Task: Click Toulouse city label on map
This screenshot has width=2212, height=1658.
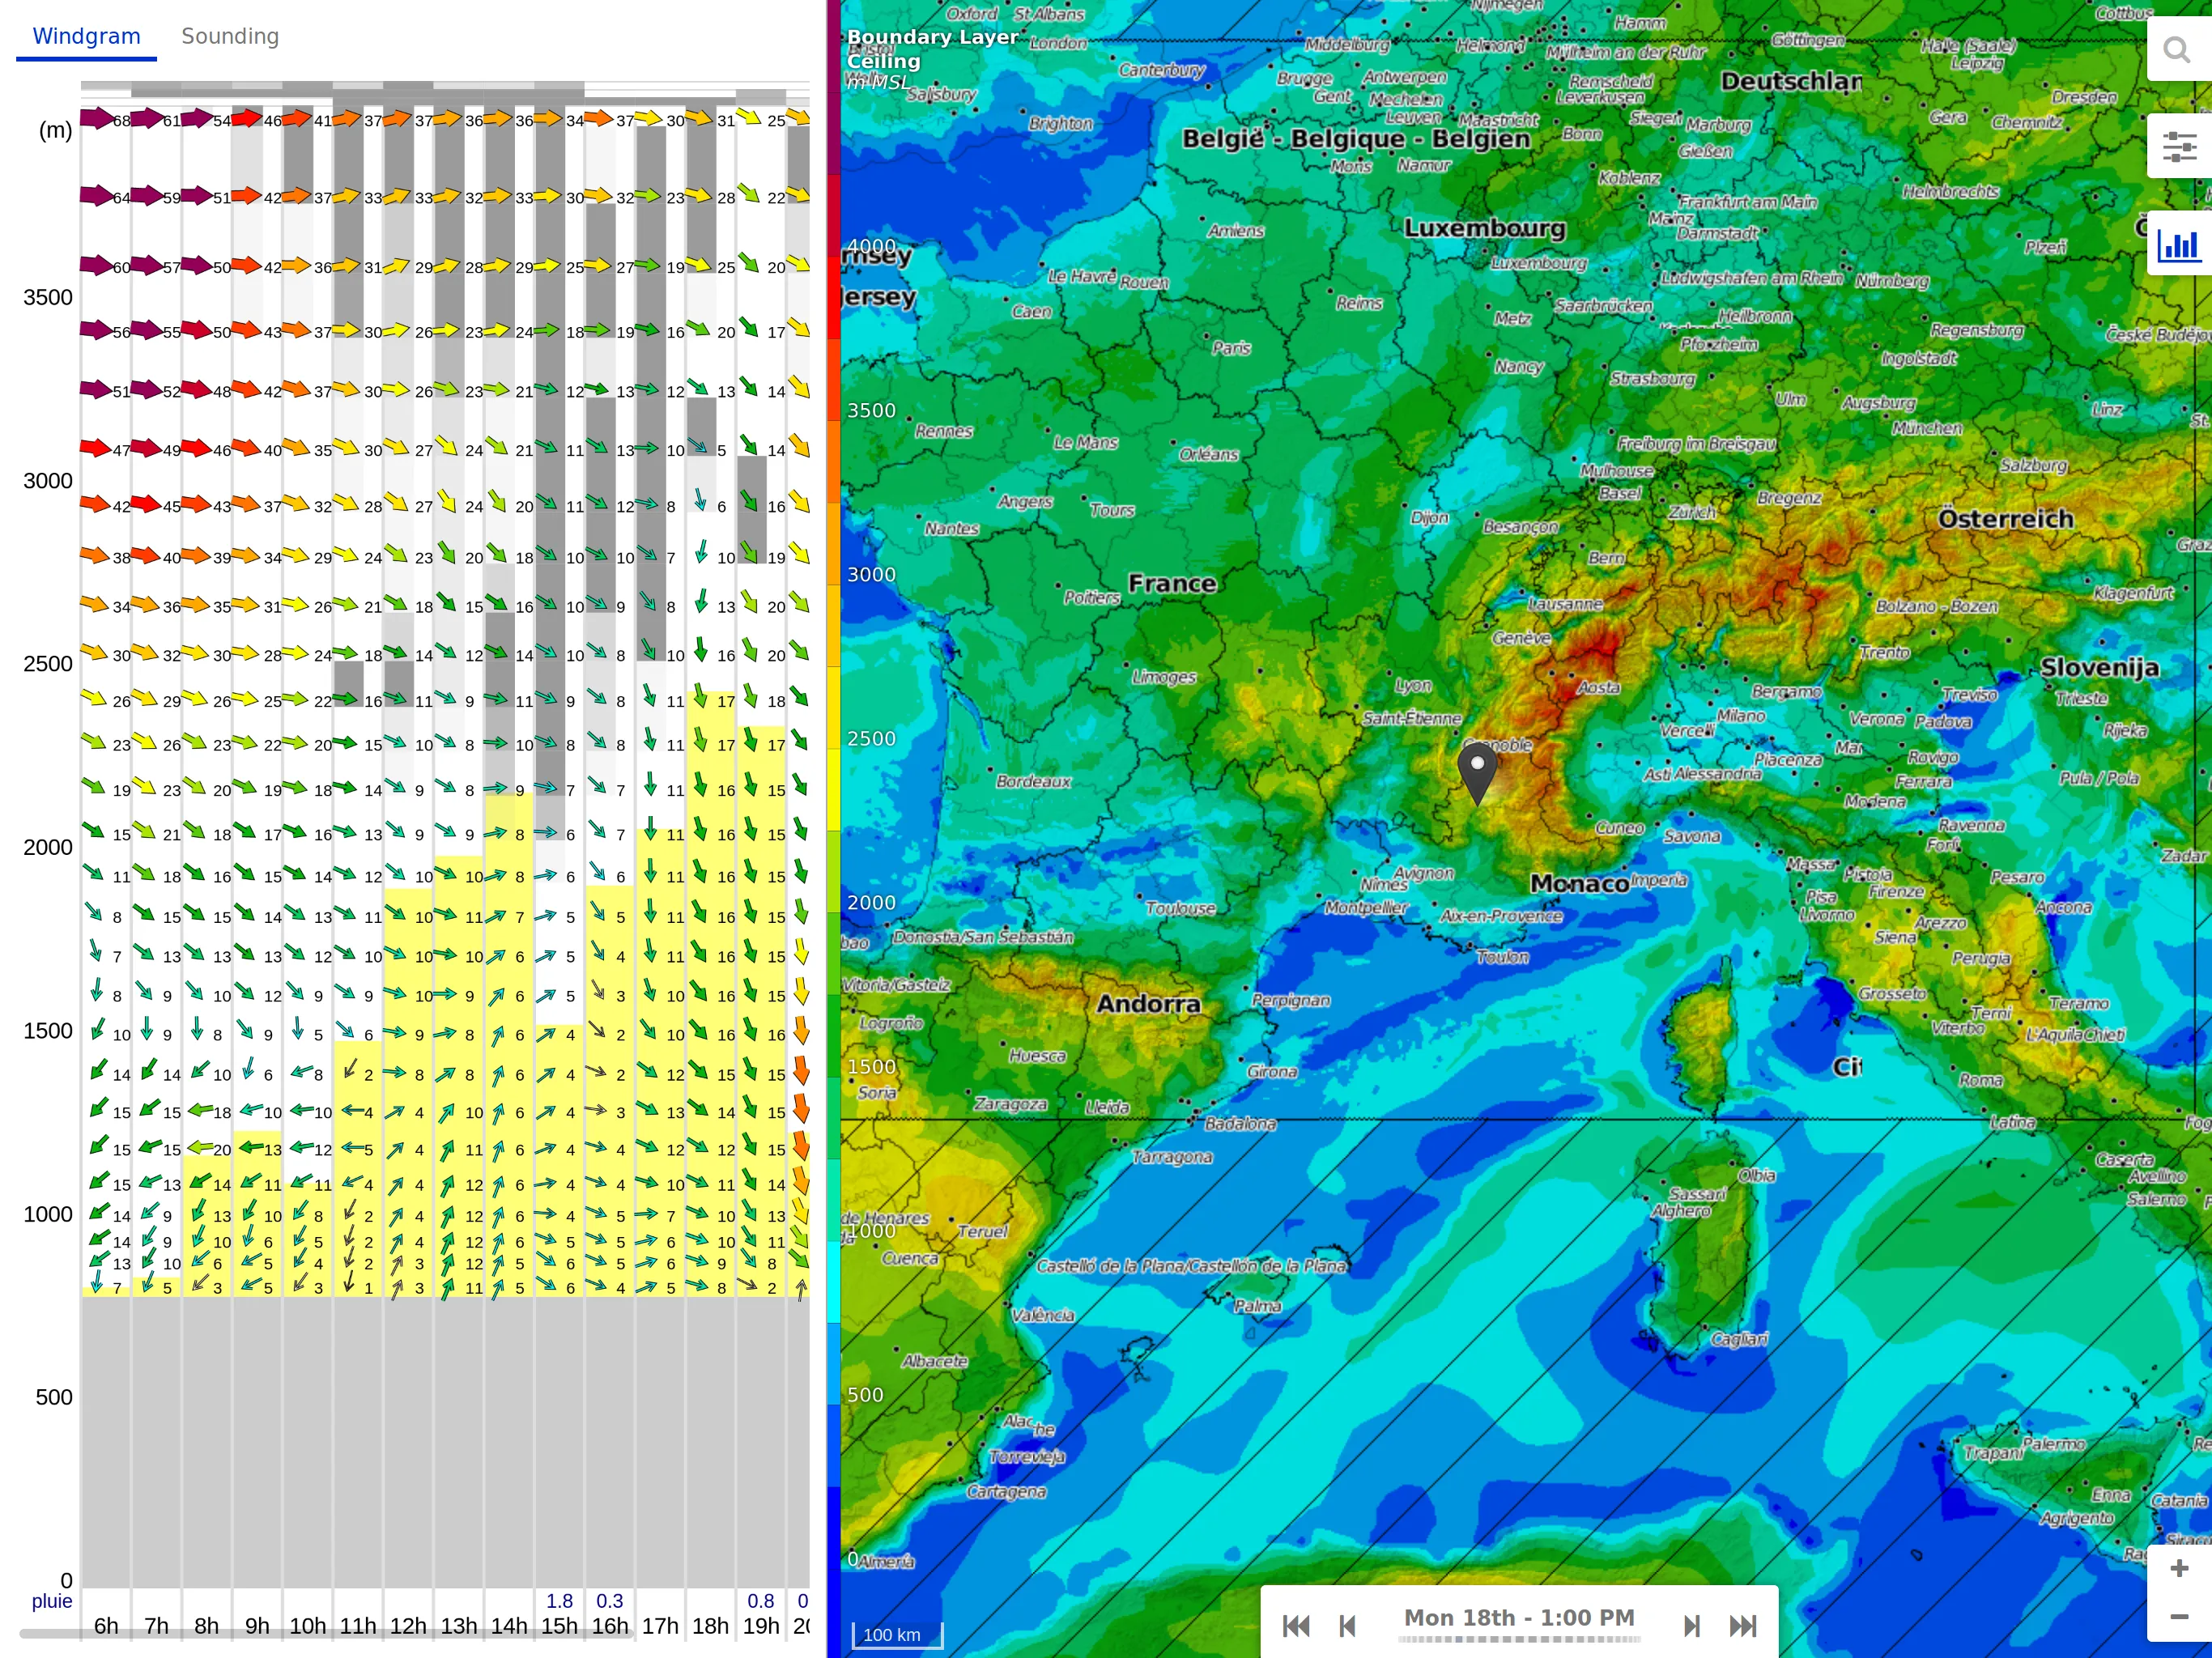Action: [1180, 908]
